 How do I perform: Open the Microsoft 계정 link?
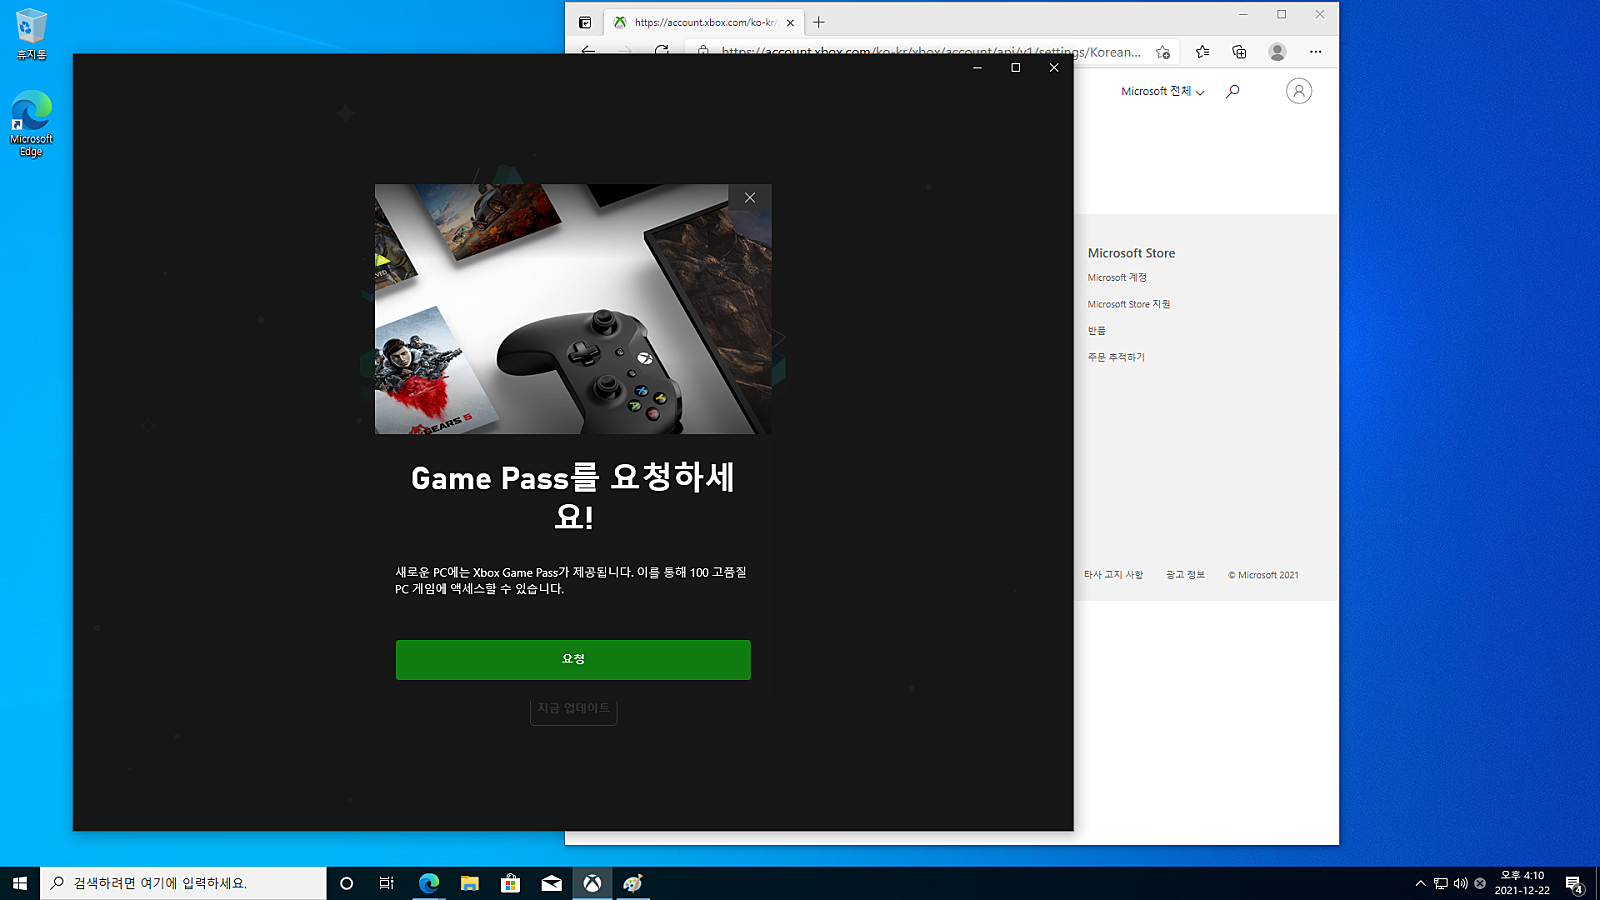click(x=1117, y=278)
